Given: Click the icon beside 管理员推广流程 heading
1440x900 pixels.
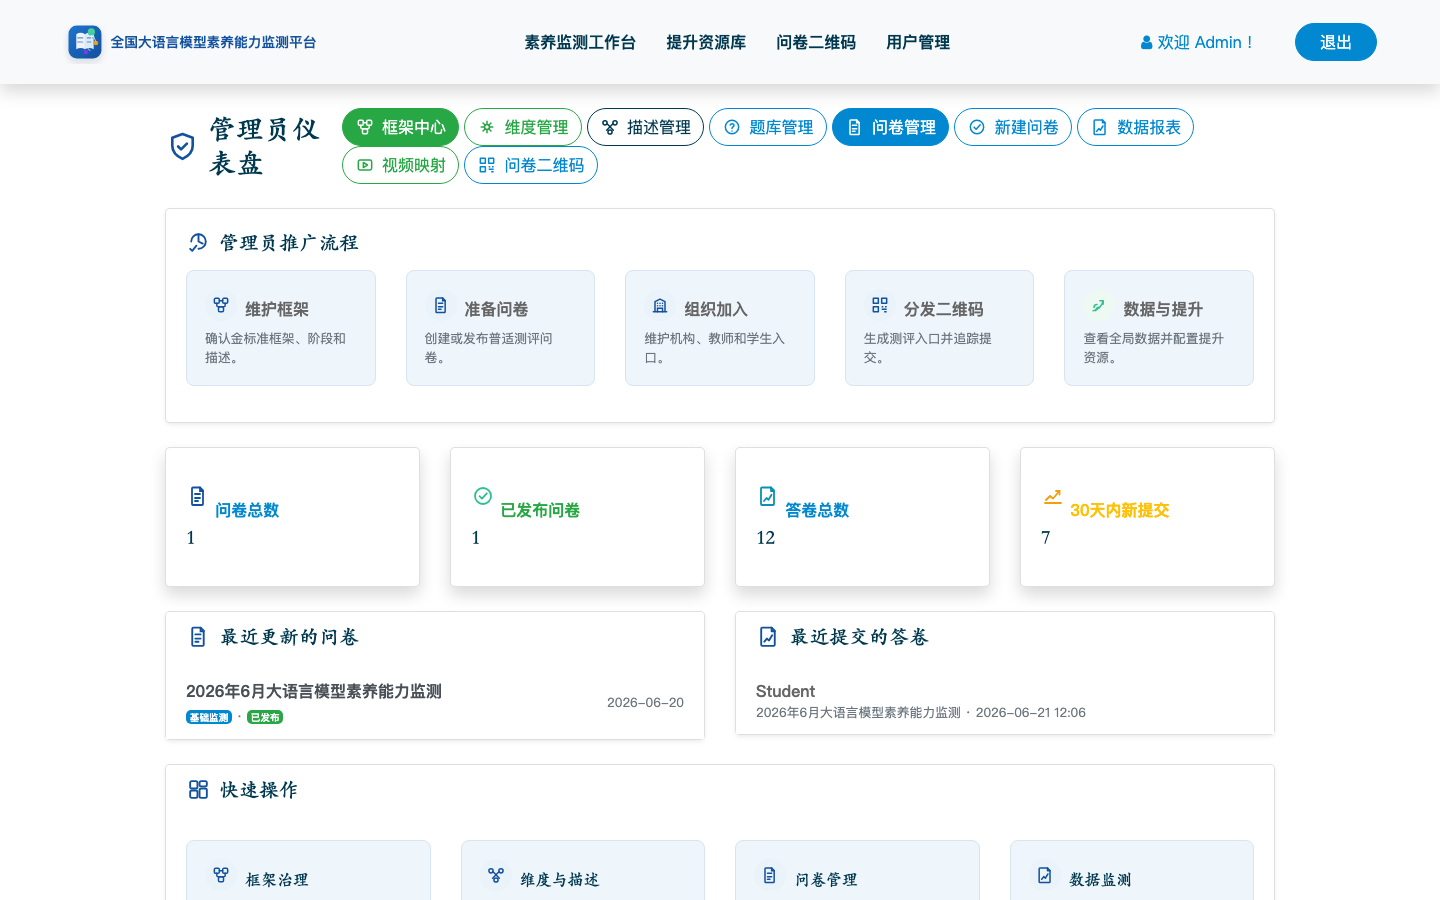Looking at the screenshot, I should pyautogui.click(x=198, y=242).
